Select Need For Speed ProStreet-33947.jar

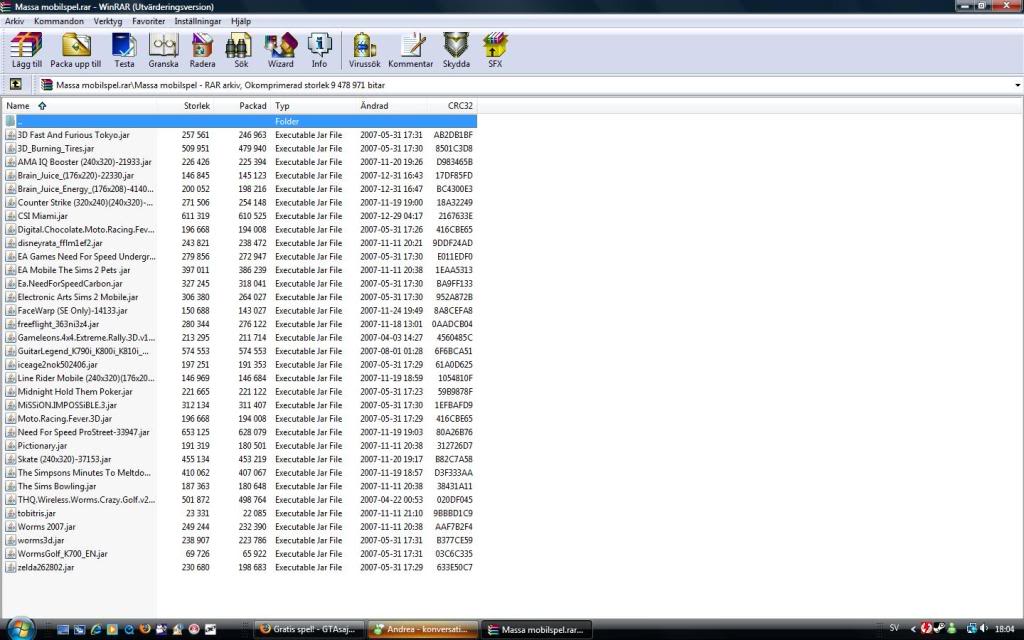[84, 432]
